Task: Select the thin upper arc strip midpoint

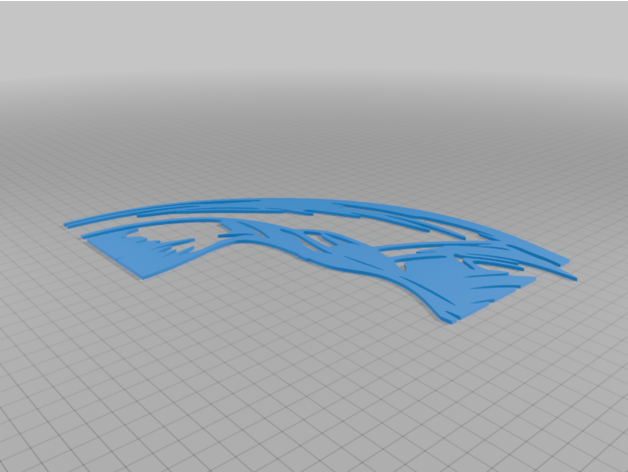Action: pos(300,202)
